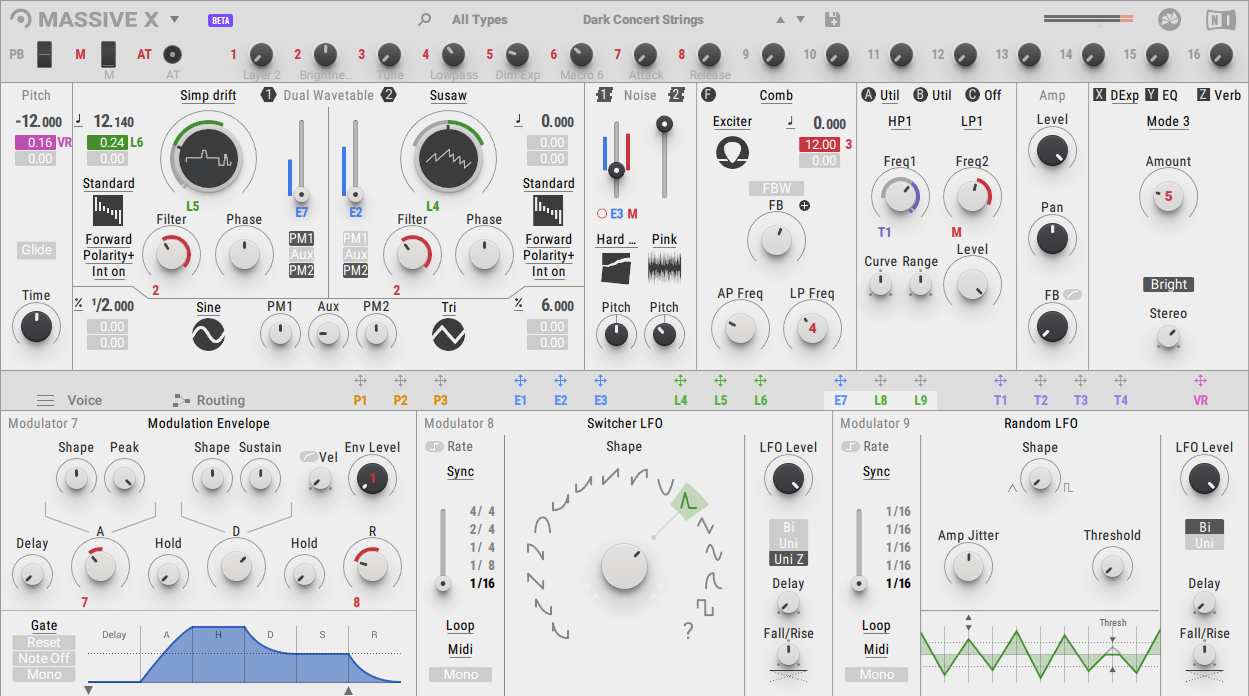Open the Routing tab
The width and height of the screenshot is (1249, 696).
(220, 400)
